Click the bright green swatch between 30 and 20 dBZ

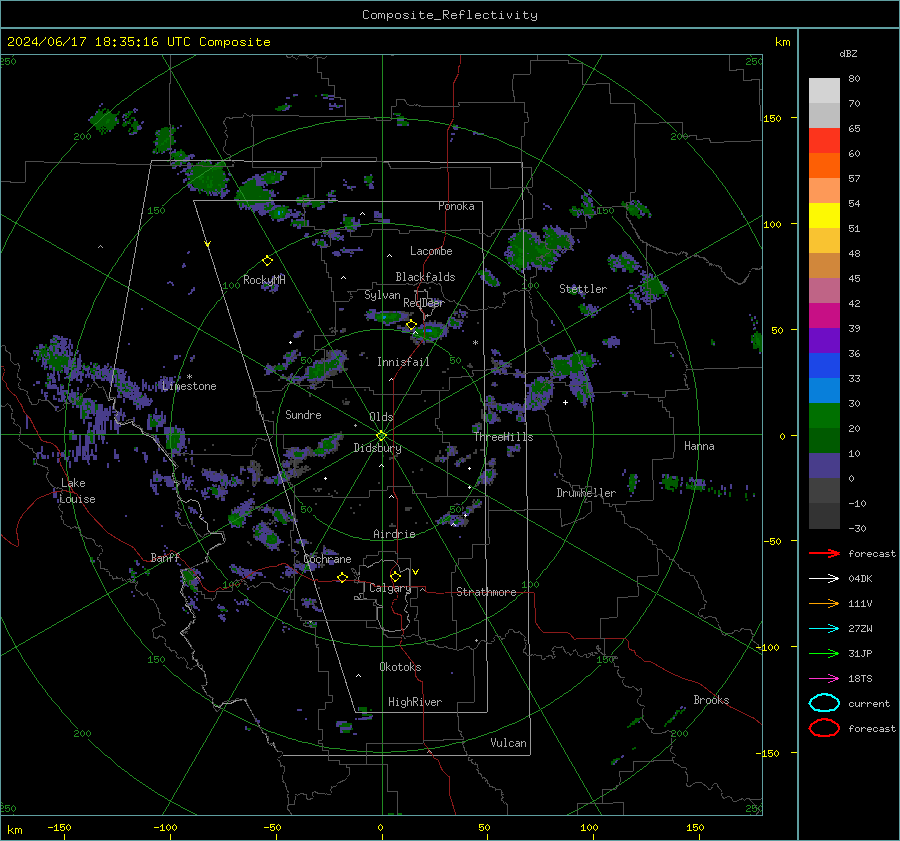click(x=824, y=416)
